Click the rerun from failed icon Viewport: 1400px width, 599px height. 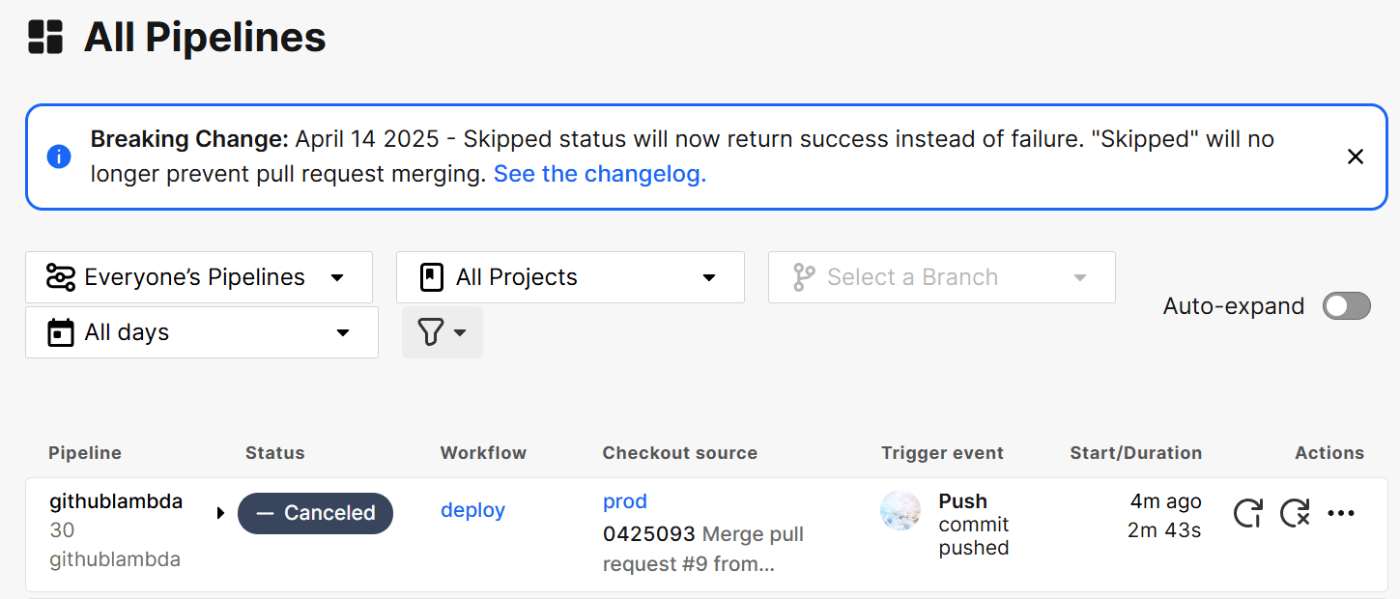click(x=1295, y=513)
